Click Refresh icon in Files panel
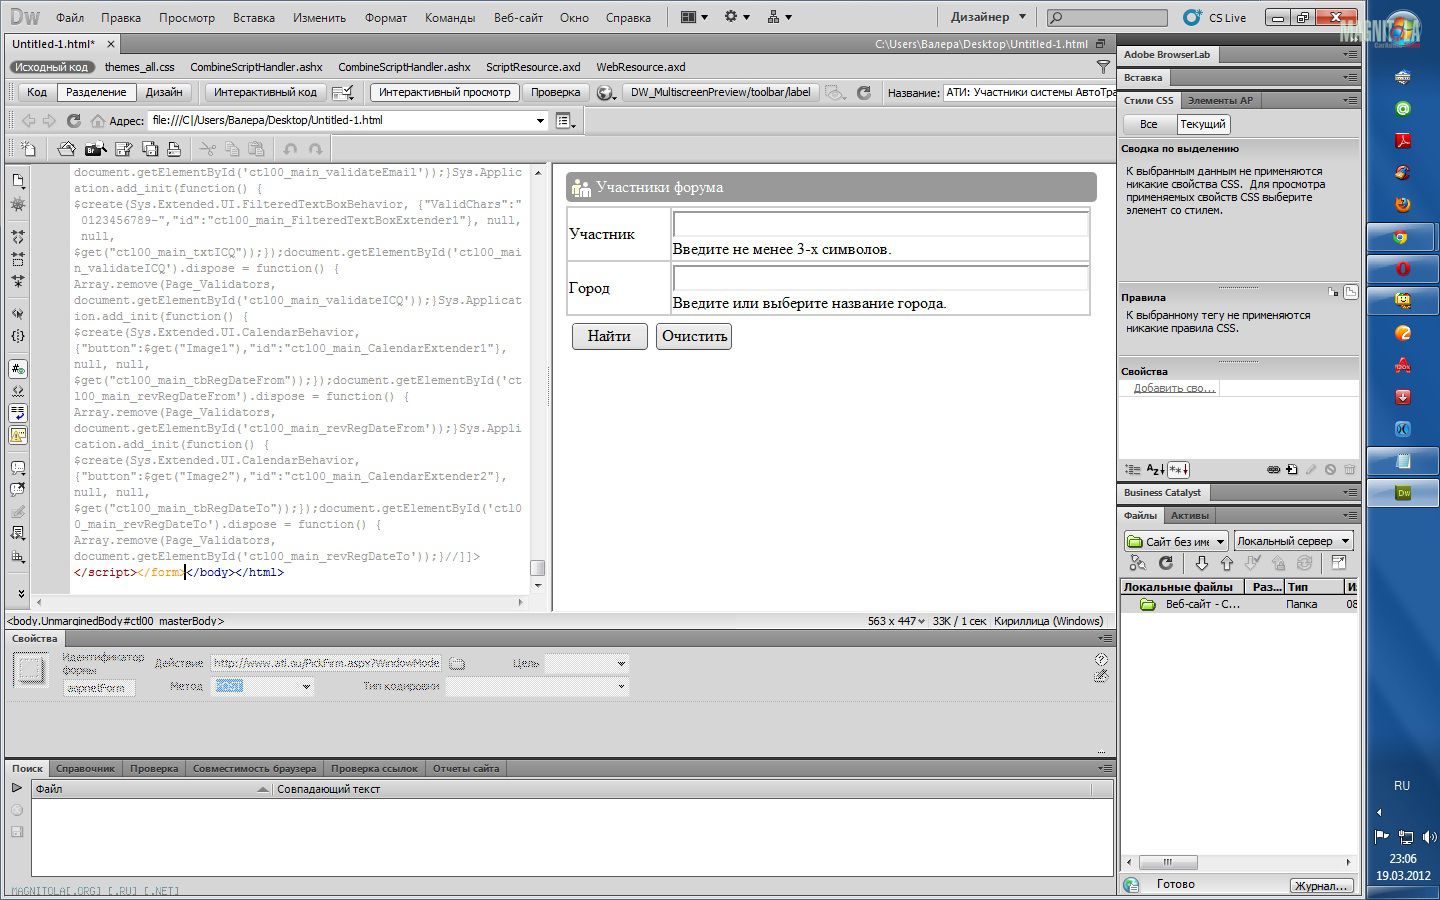The image size is (1440, 900). (1165, 564)
